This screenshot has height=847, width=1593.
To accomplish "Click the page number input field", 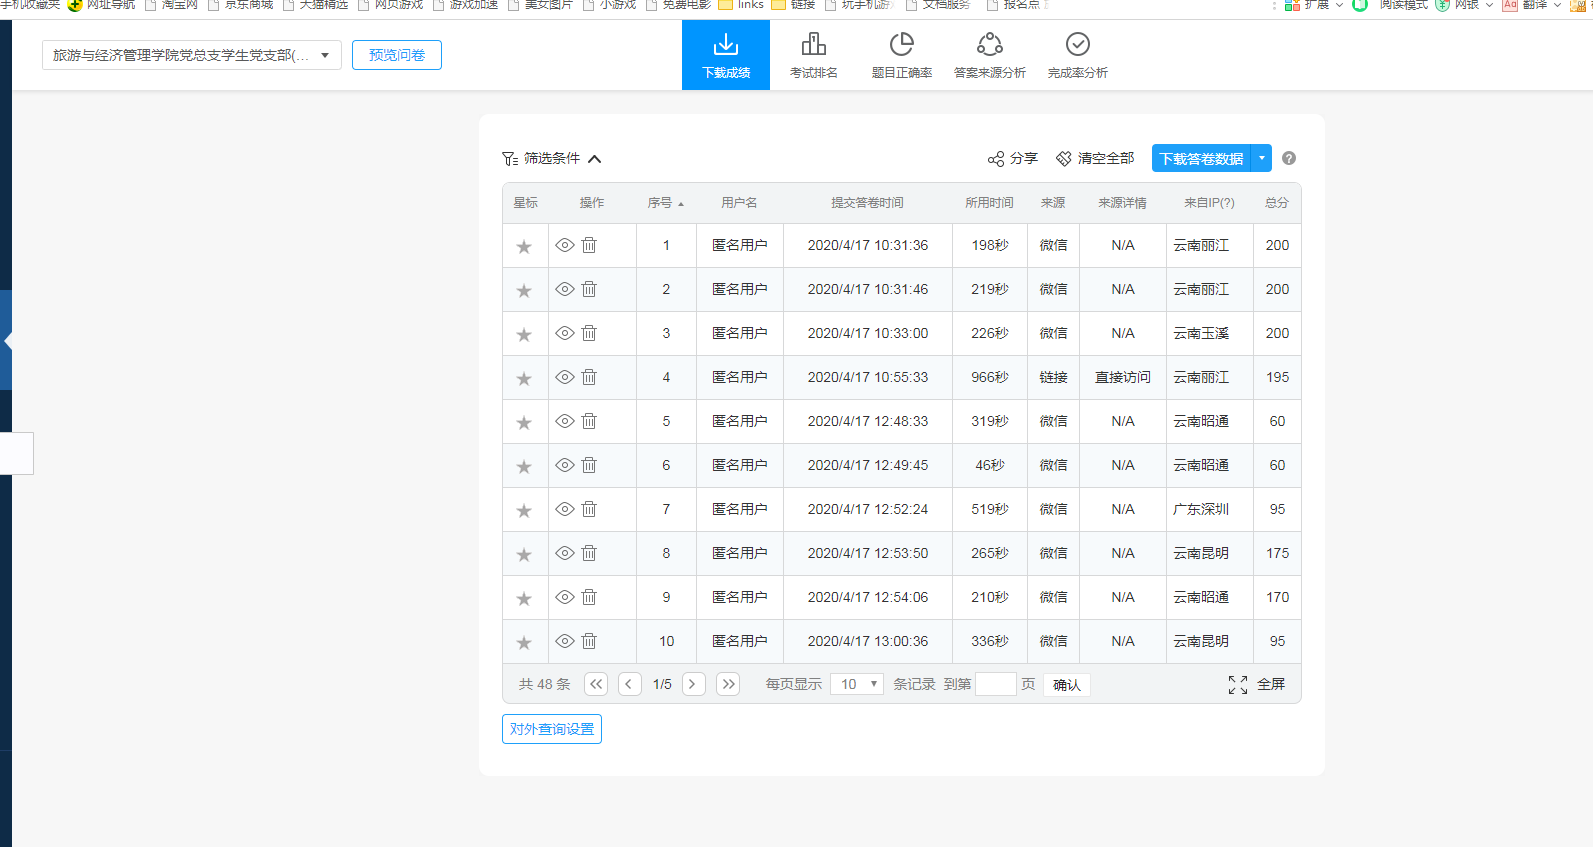I will 995,684.
